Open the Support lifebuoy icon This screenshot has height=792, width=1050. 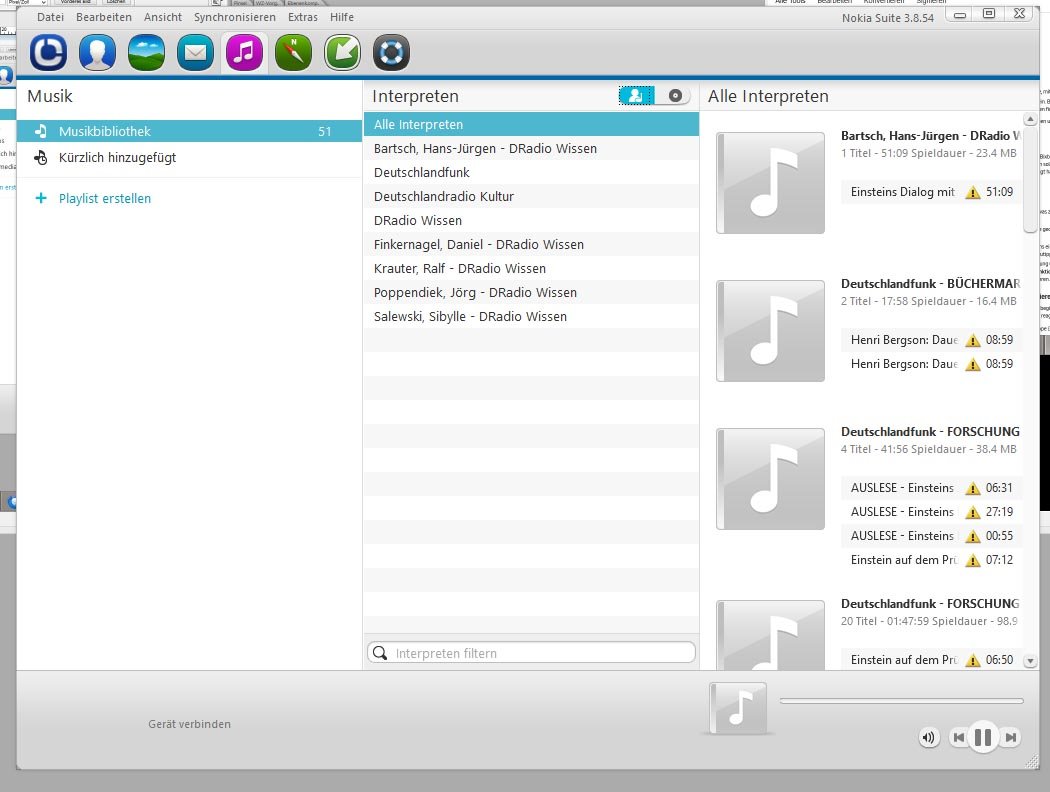(x=391, y=52)
